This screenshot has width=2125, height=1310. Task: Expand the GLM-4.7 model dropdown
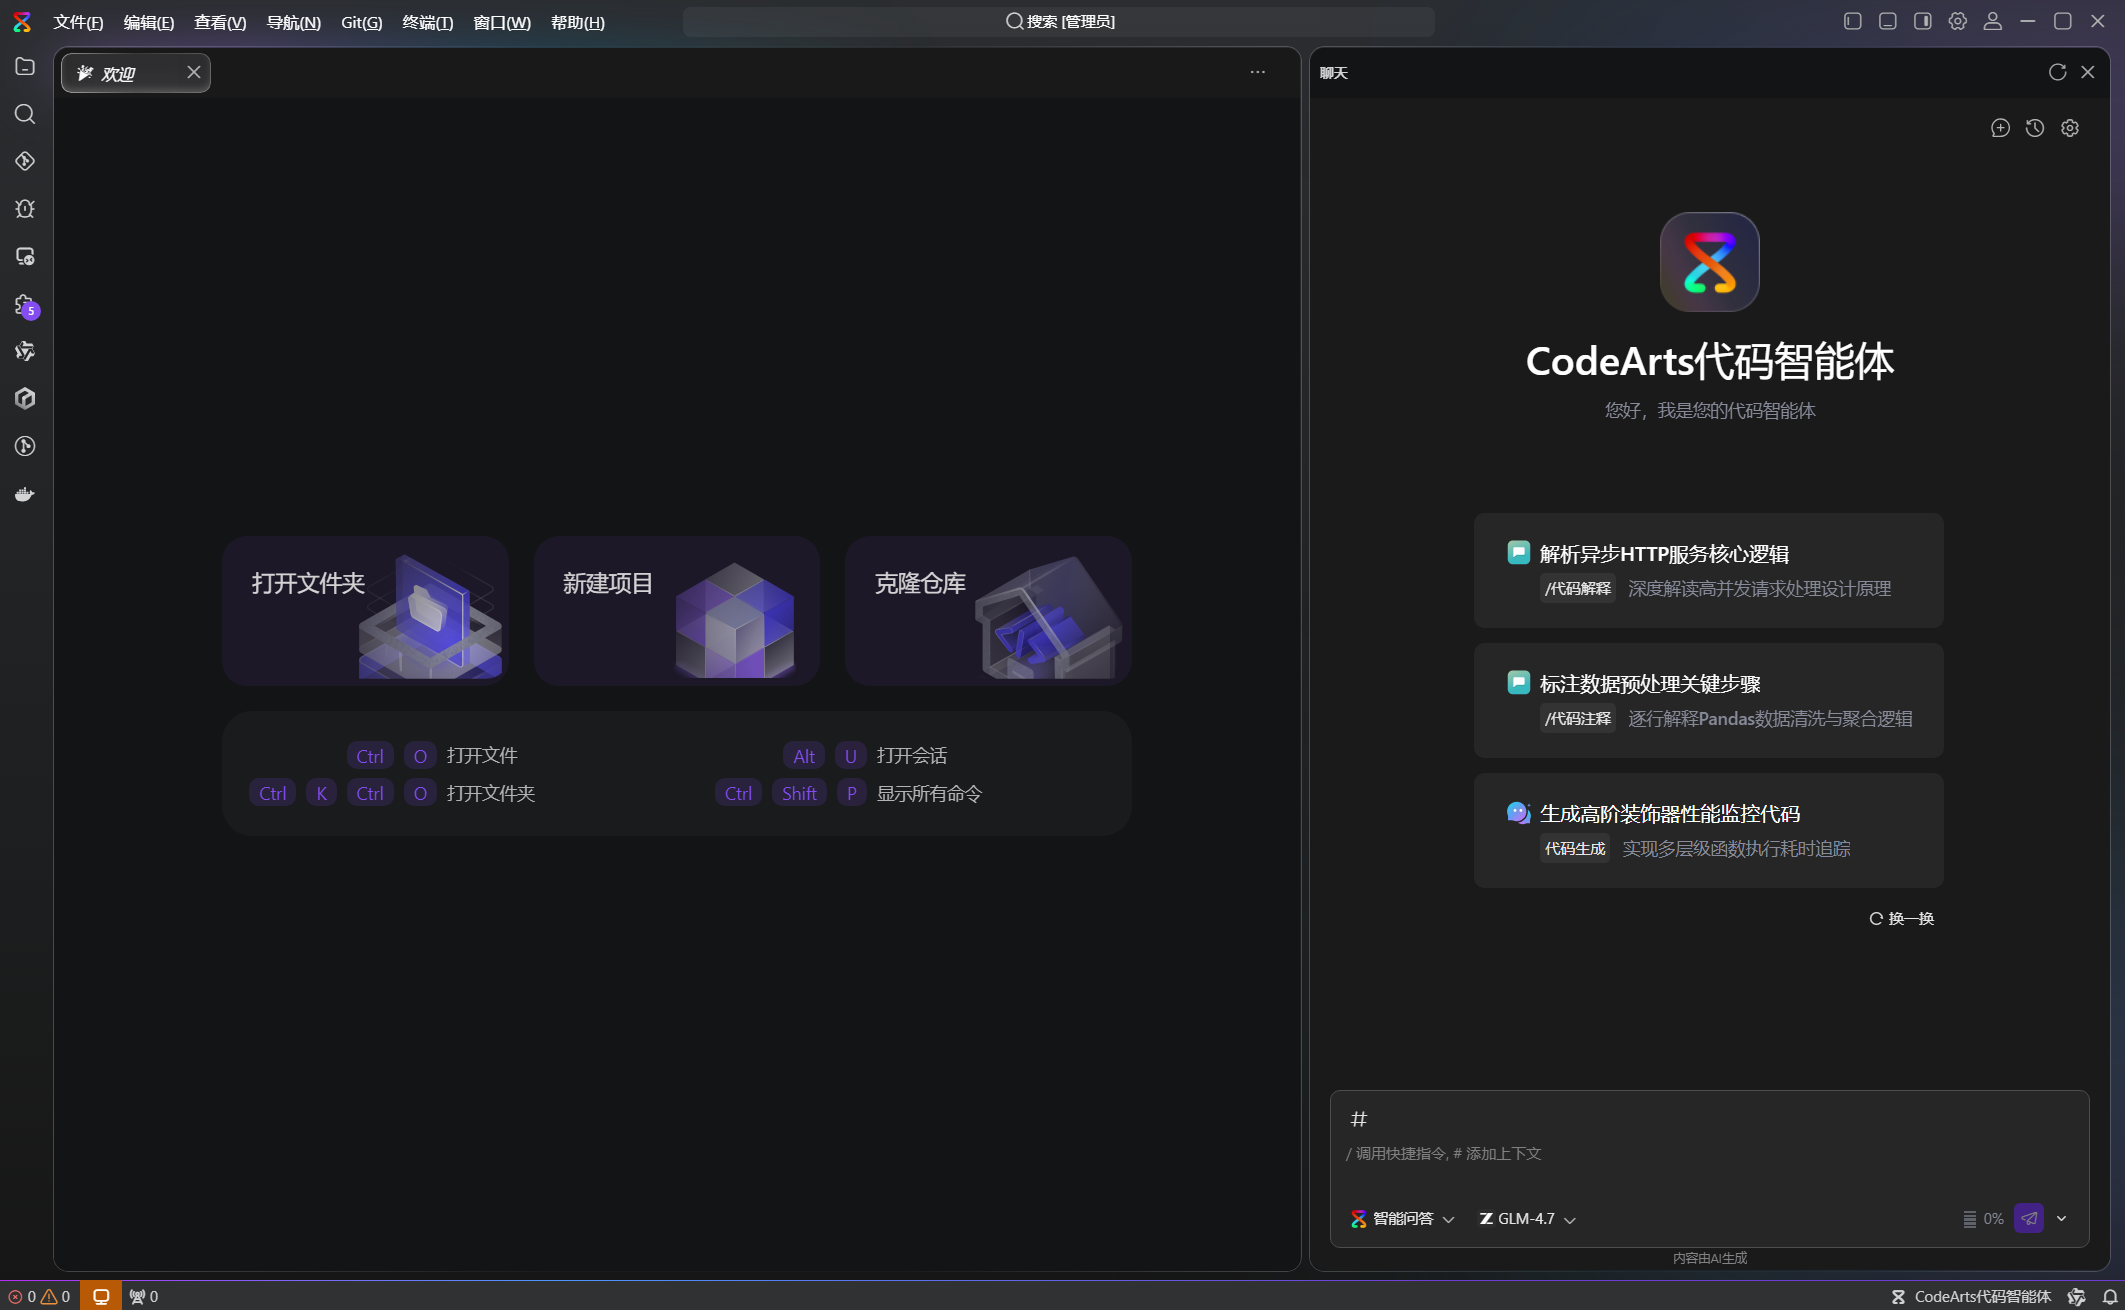click(1527, 1218)
